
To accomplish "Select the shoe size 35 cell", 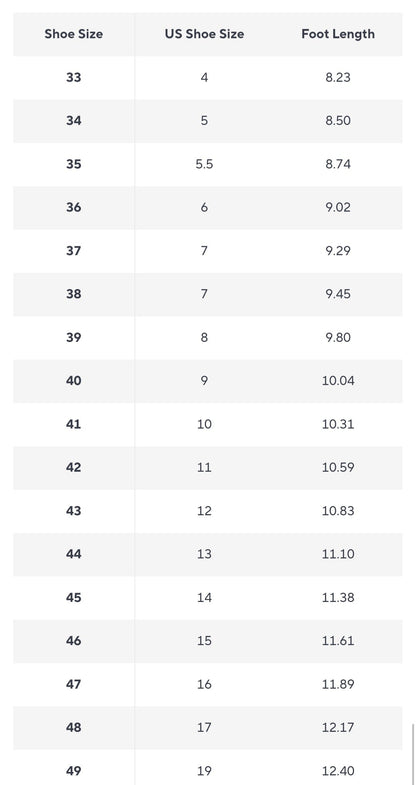I will (74, 164).
